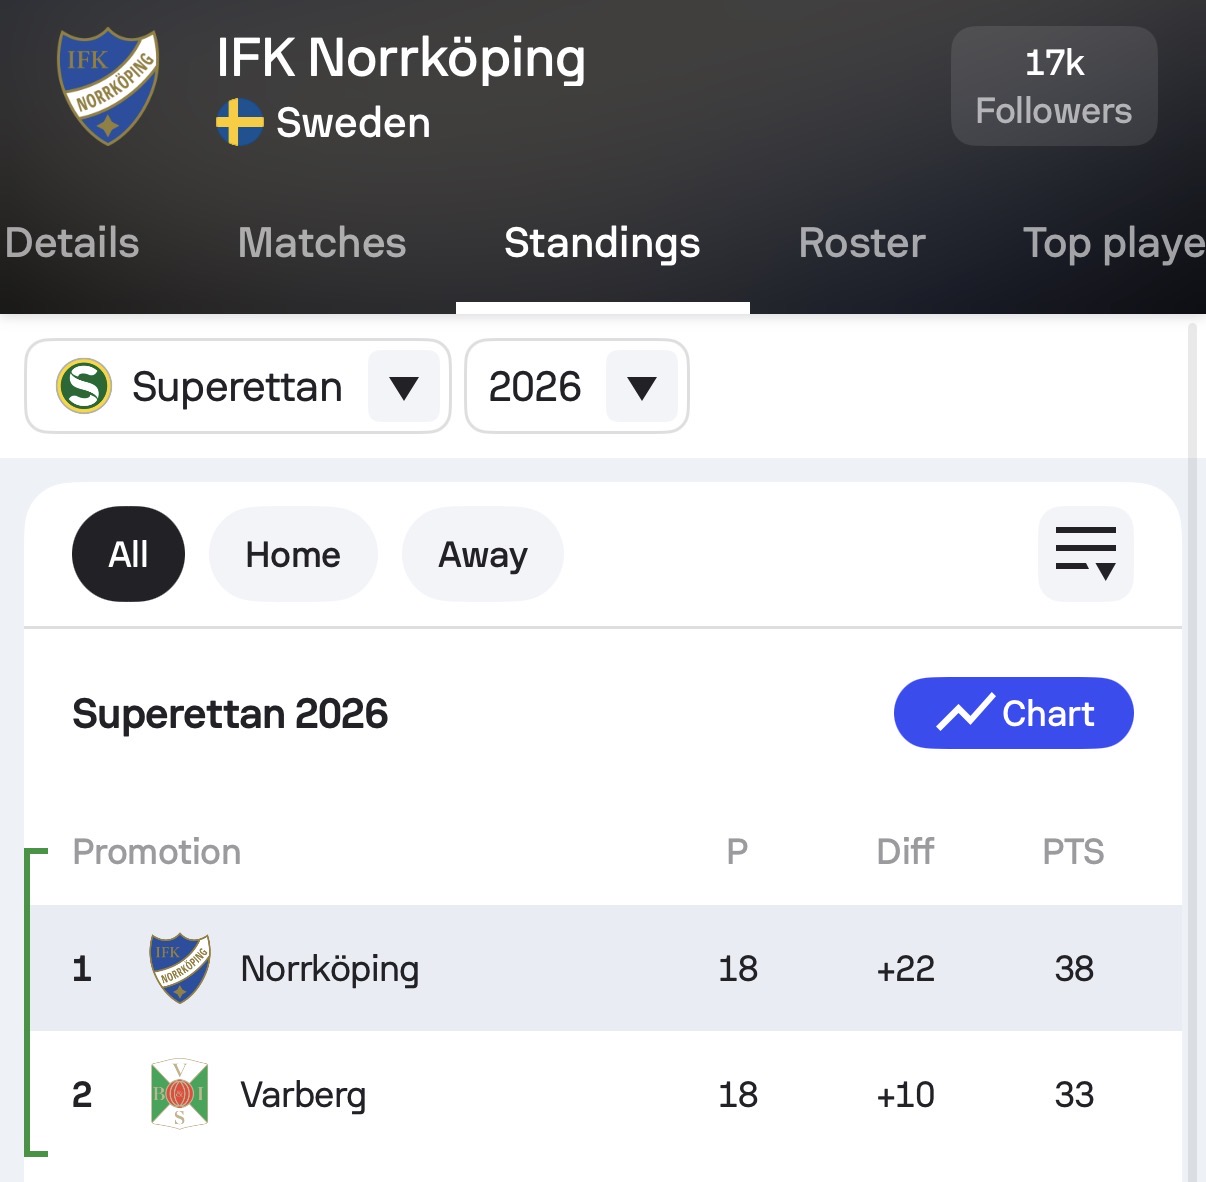Switch standings to Home matches
This screenshot has width=1206, height=1182.
293,554
